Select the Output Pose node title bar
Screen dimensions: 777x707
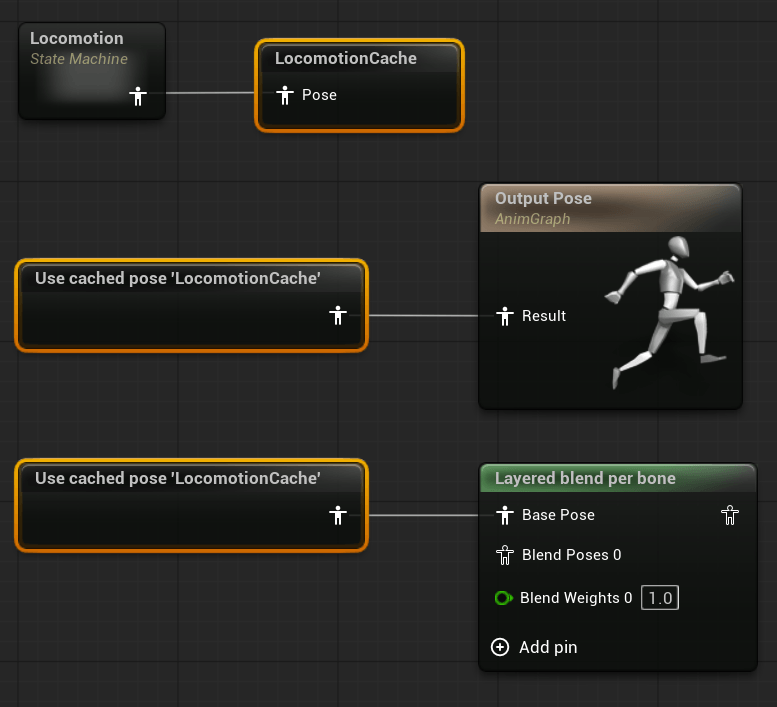point(543,199)
